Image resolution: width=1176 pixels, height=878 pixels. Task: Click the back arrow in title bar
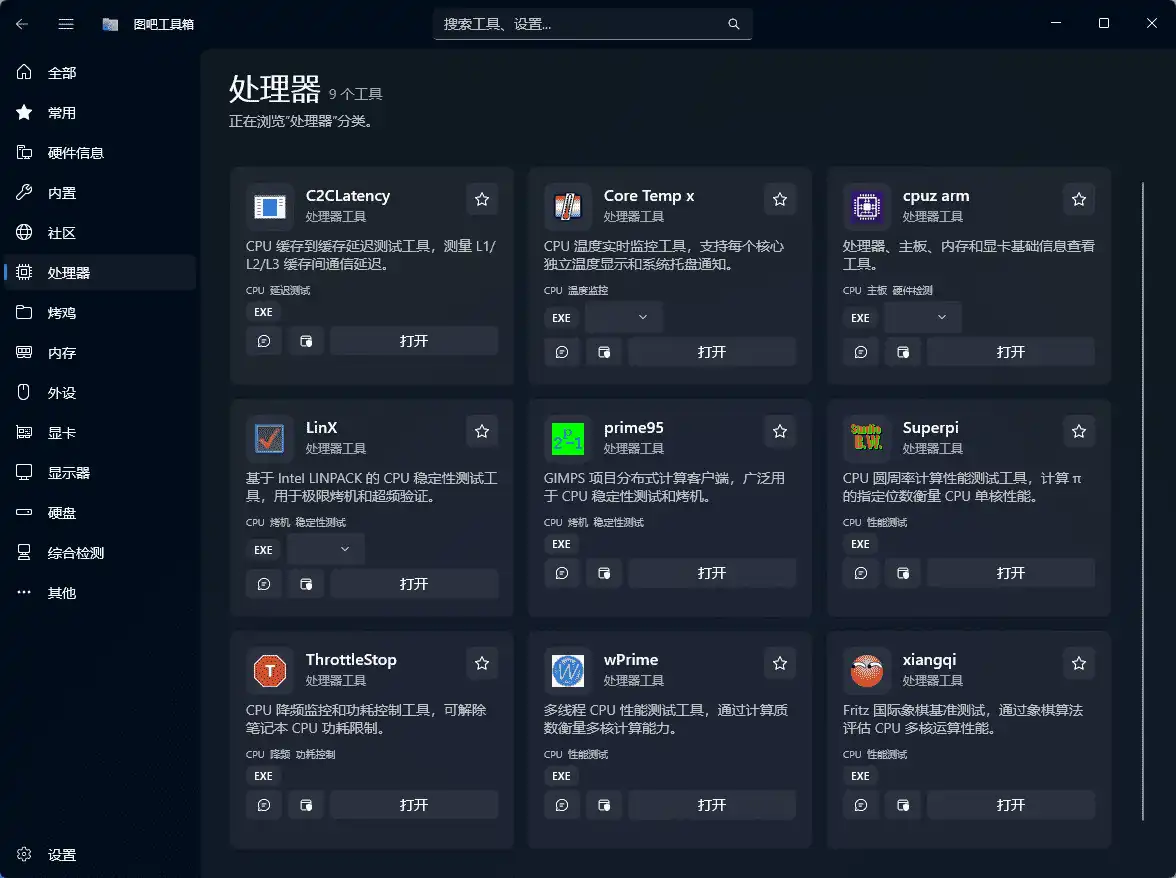pyautogui.click(x=22, y=24)
